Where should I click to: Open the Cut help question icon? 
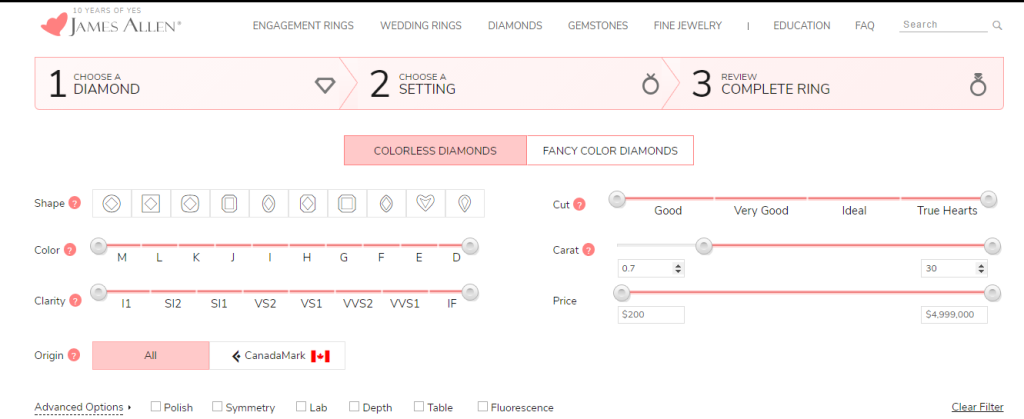click(579, 205)
